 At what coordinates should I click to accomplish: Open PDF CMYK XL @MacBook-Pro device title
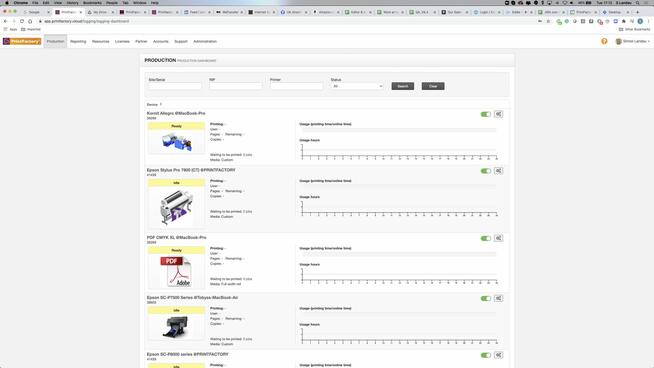176,237
